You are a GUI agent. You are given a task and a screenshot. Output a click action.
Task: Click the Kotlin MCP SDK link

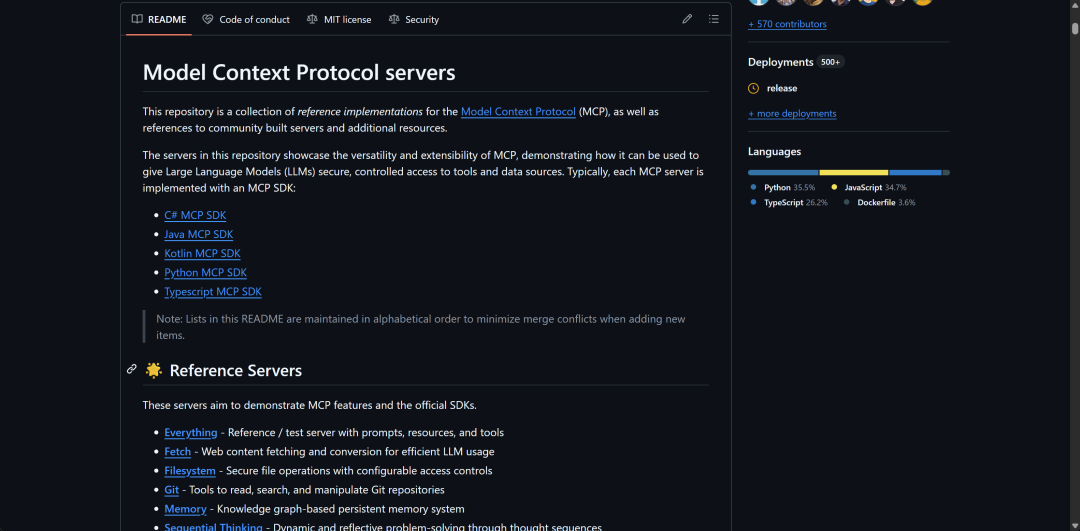[x=202, y=253]
